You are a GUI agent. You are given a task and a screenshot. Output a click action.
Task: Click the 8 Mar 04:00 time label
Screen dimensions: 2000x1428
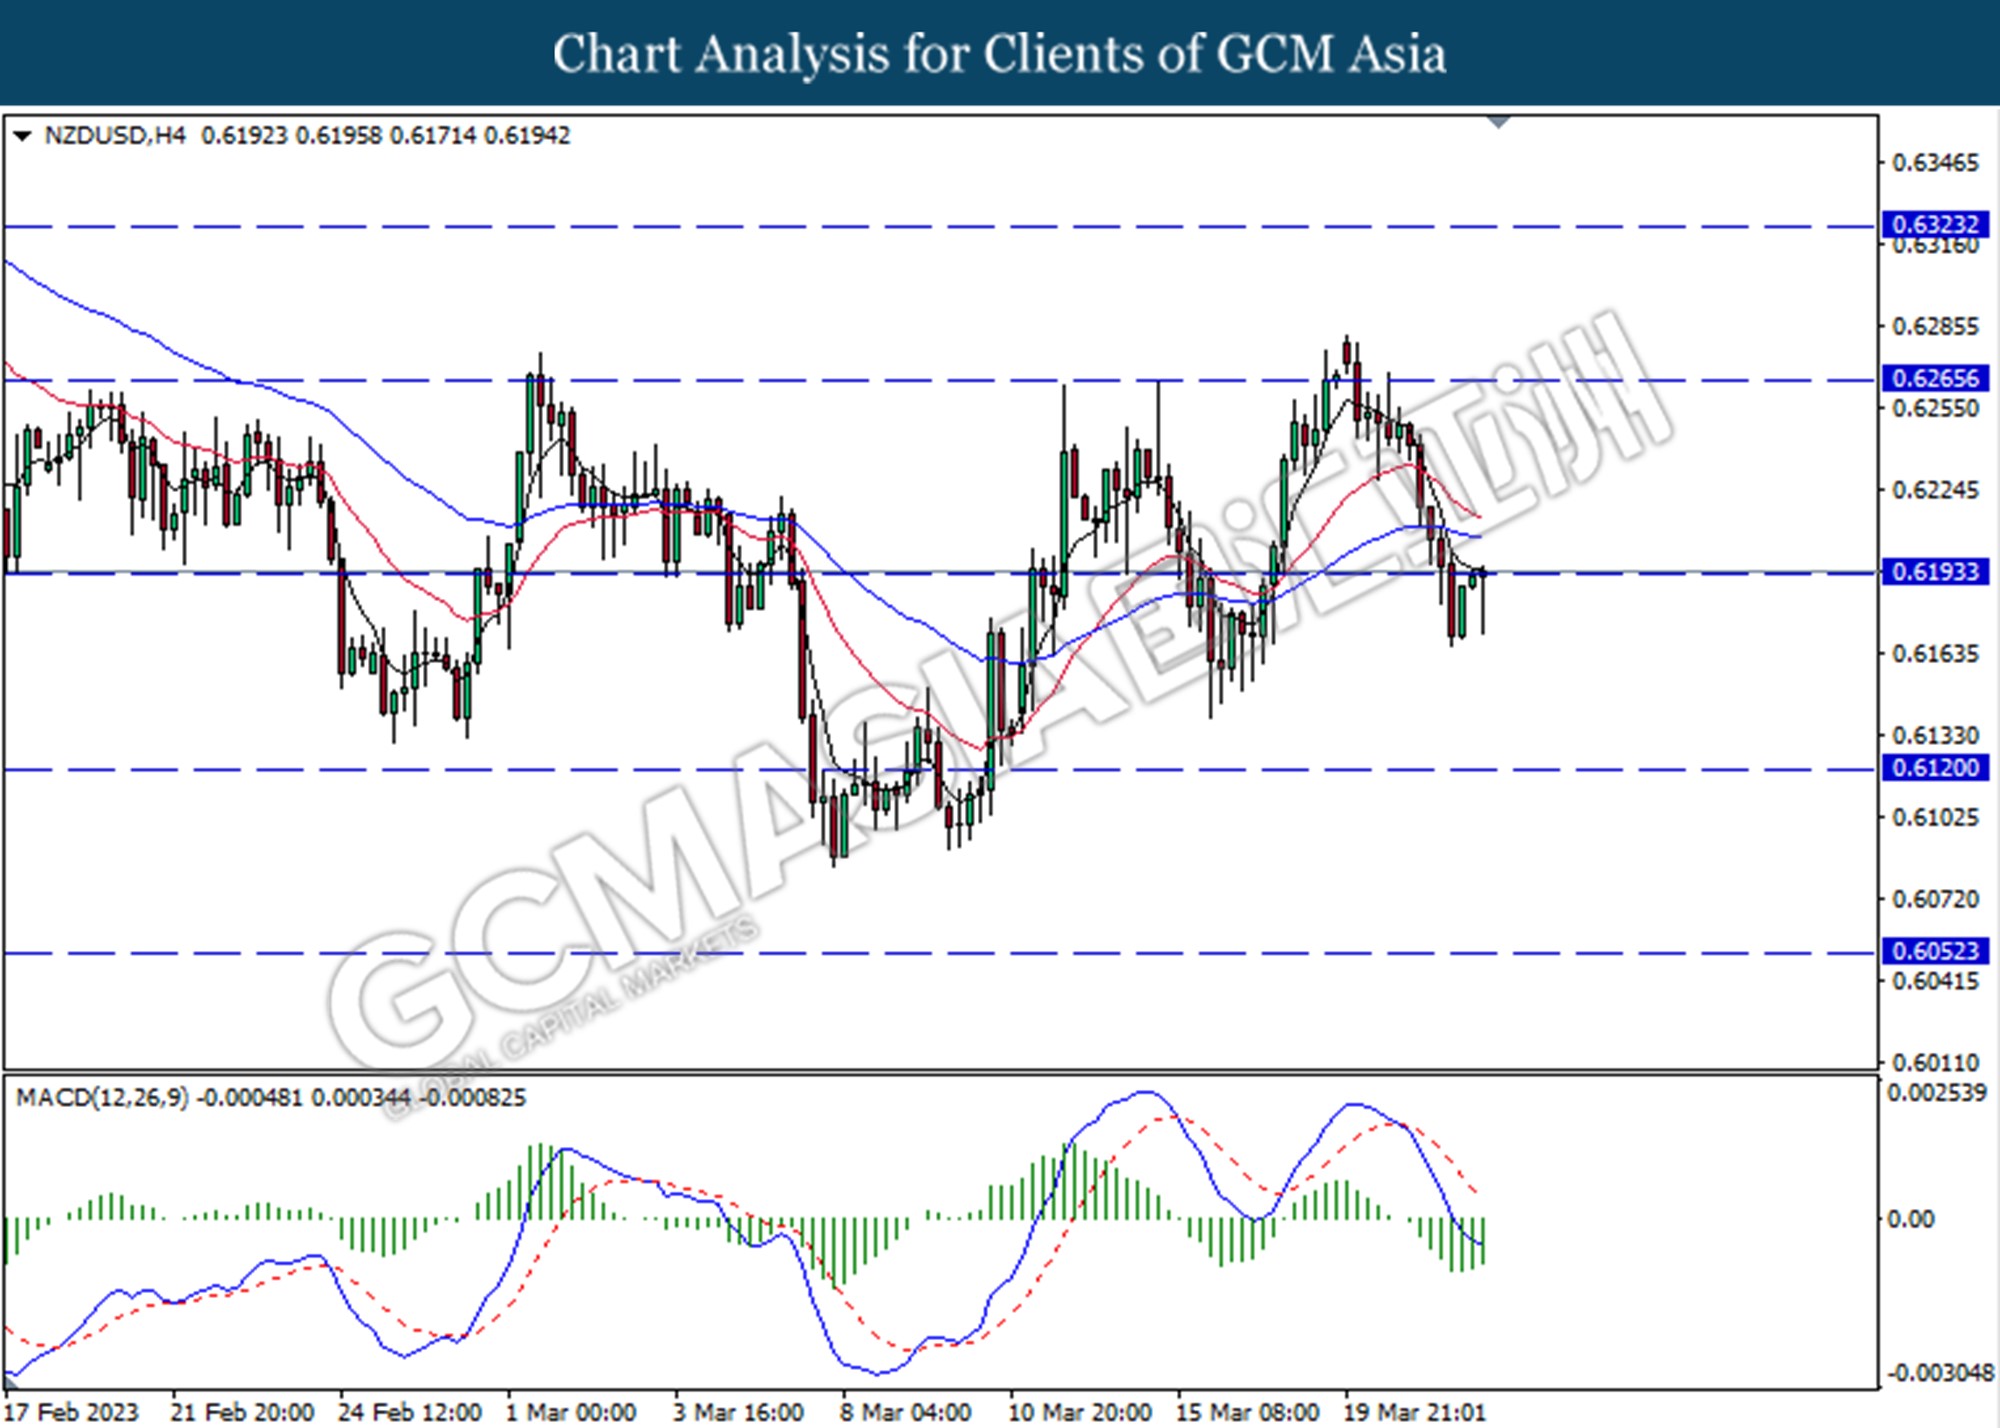coord(907,1412)
